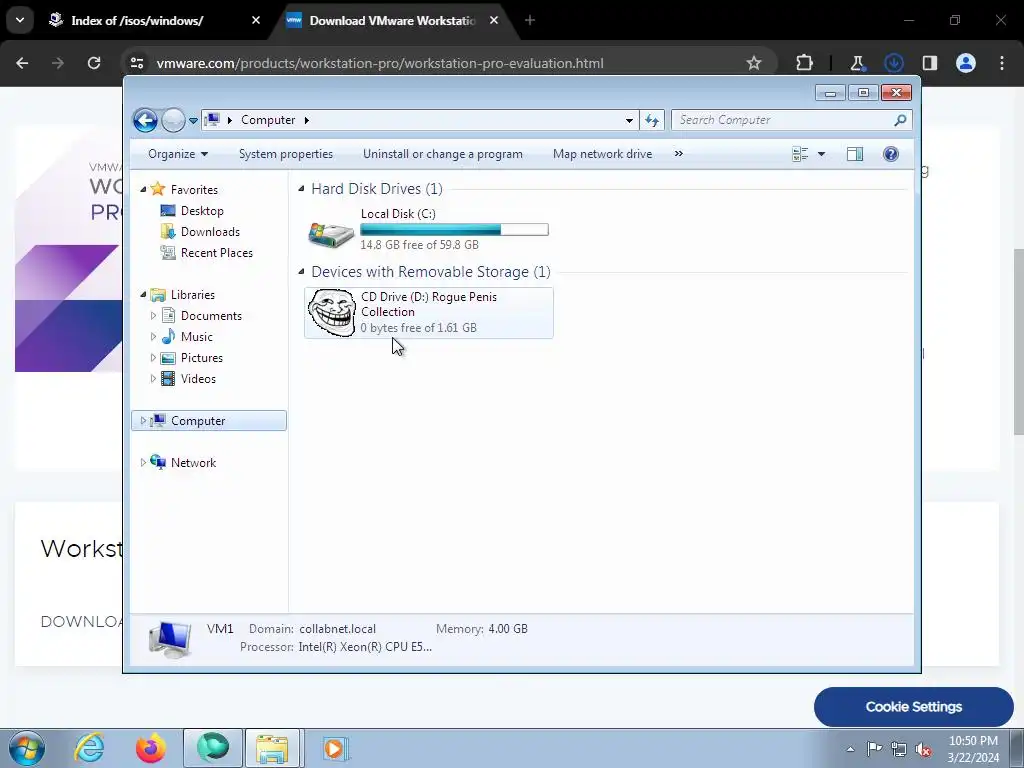Screen dimensions: 1024x768
Task: Open Recent Places
Action: (216, 253)
